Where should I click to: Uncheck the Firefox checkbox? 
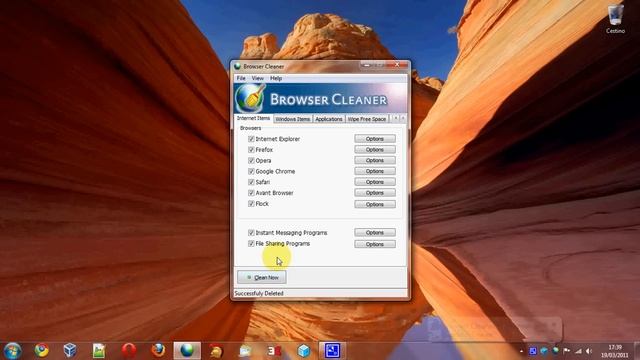[x=251, y=150]
